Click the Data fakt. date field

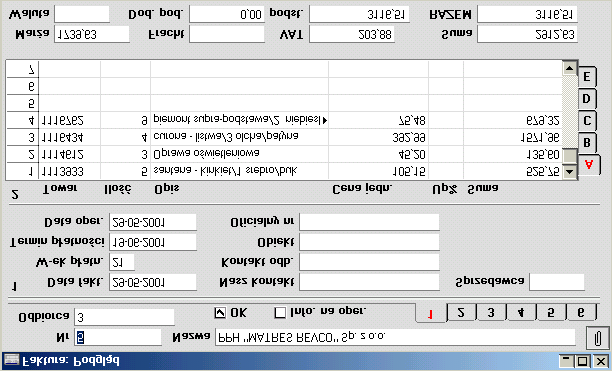click(x=153, y=282)
